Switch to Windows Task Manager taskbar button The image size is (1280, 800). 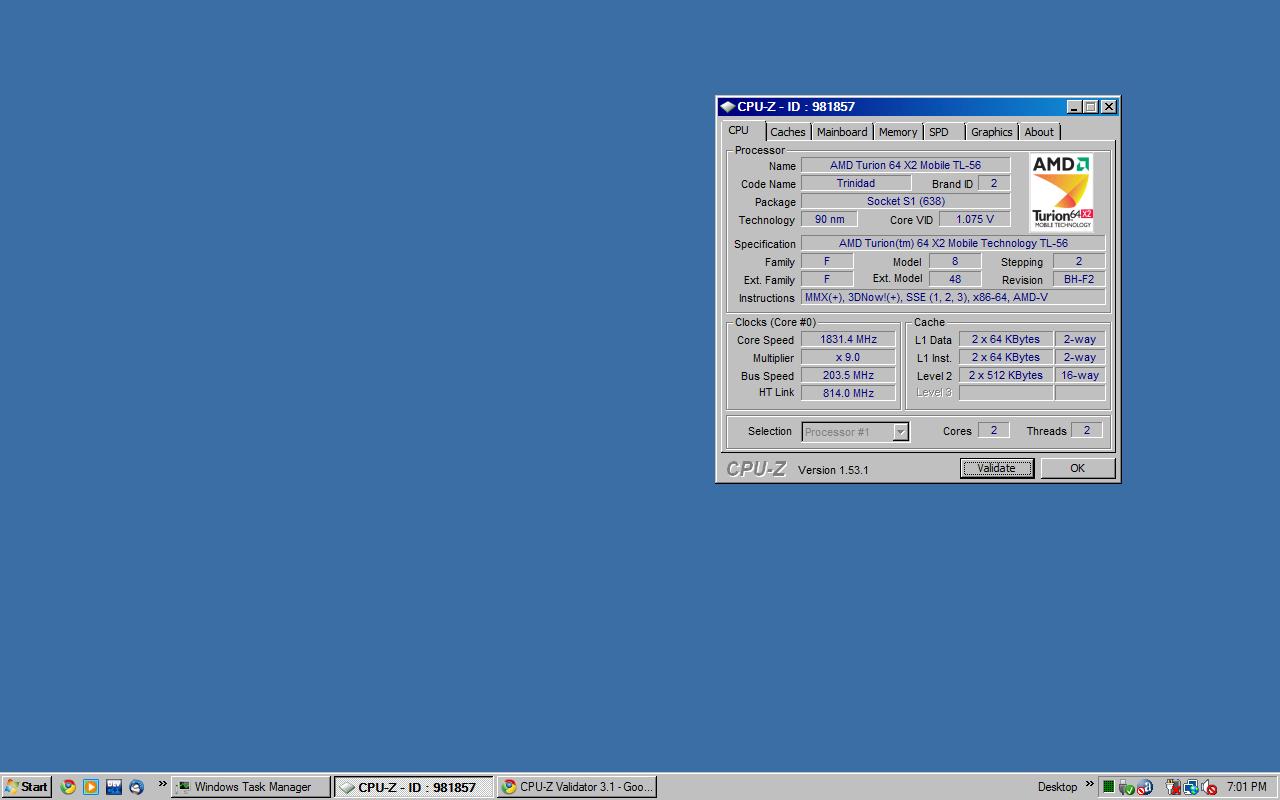point(251,787)
